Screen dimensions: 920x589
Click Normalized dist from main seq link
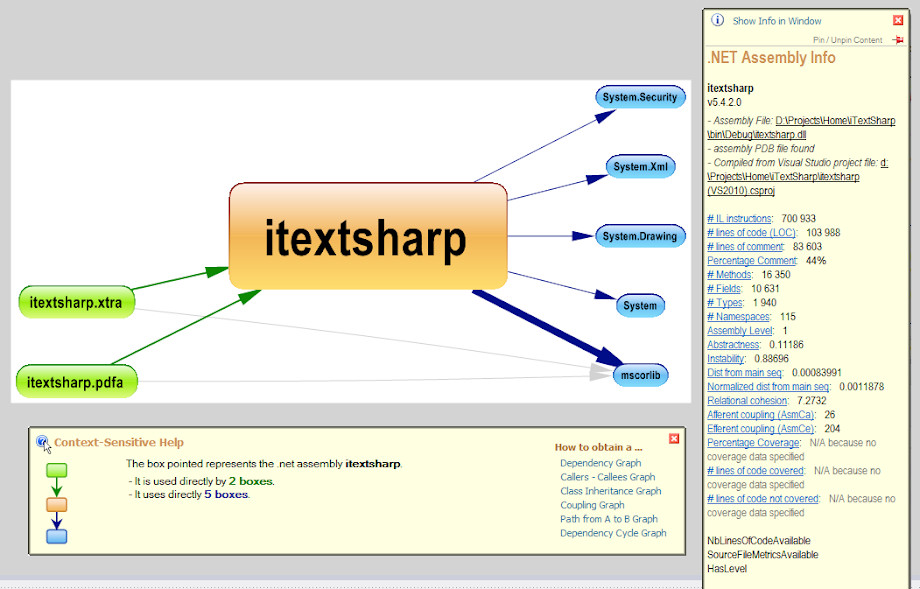[768, 387]
